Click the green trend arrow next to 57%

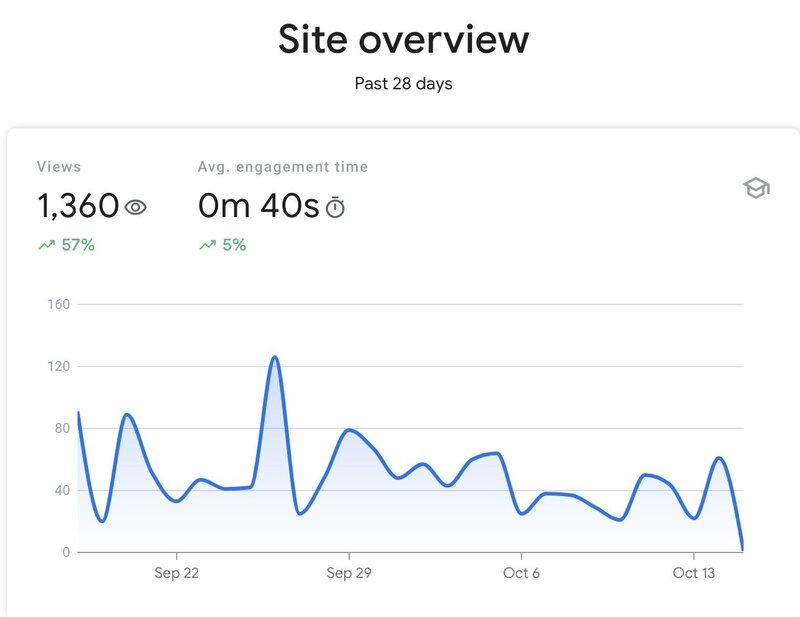(45, 245)
